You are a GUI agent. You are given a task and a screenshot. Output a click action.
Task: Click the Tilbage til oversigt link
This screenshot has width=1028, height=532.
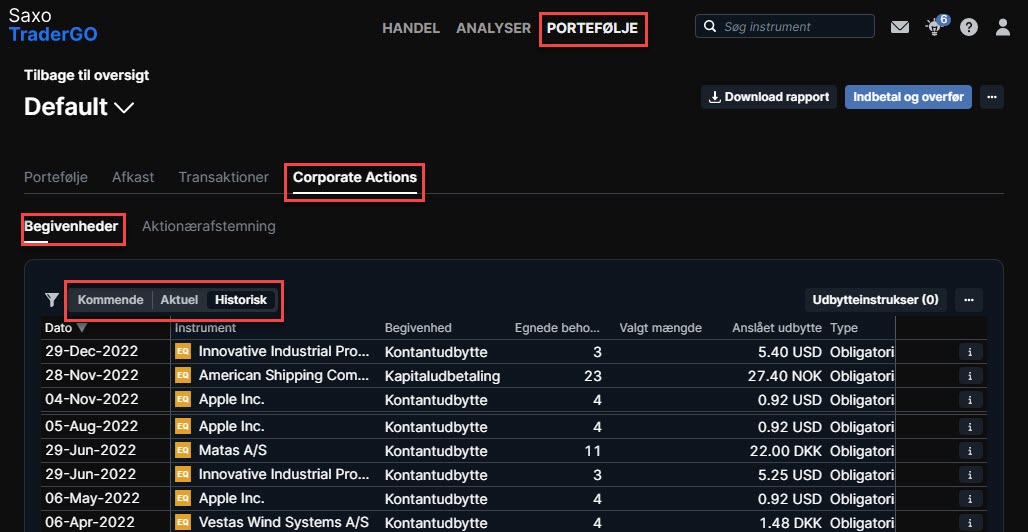click(x=87, y=75)
